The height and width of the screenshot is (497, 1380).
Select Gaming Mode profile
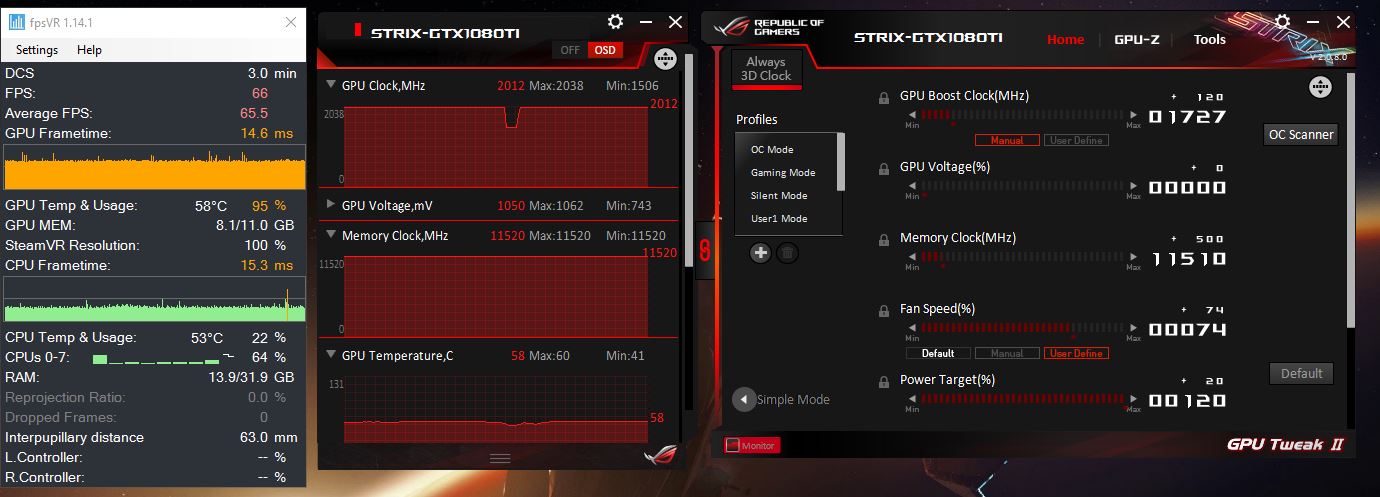coord(783,173)
